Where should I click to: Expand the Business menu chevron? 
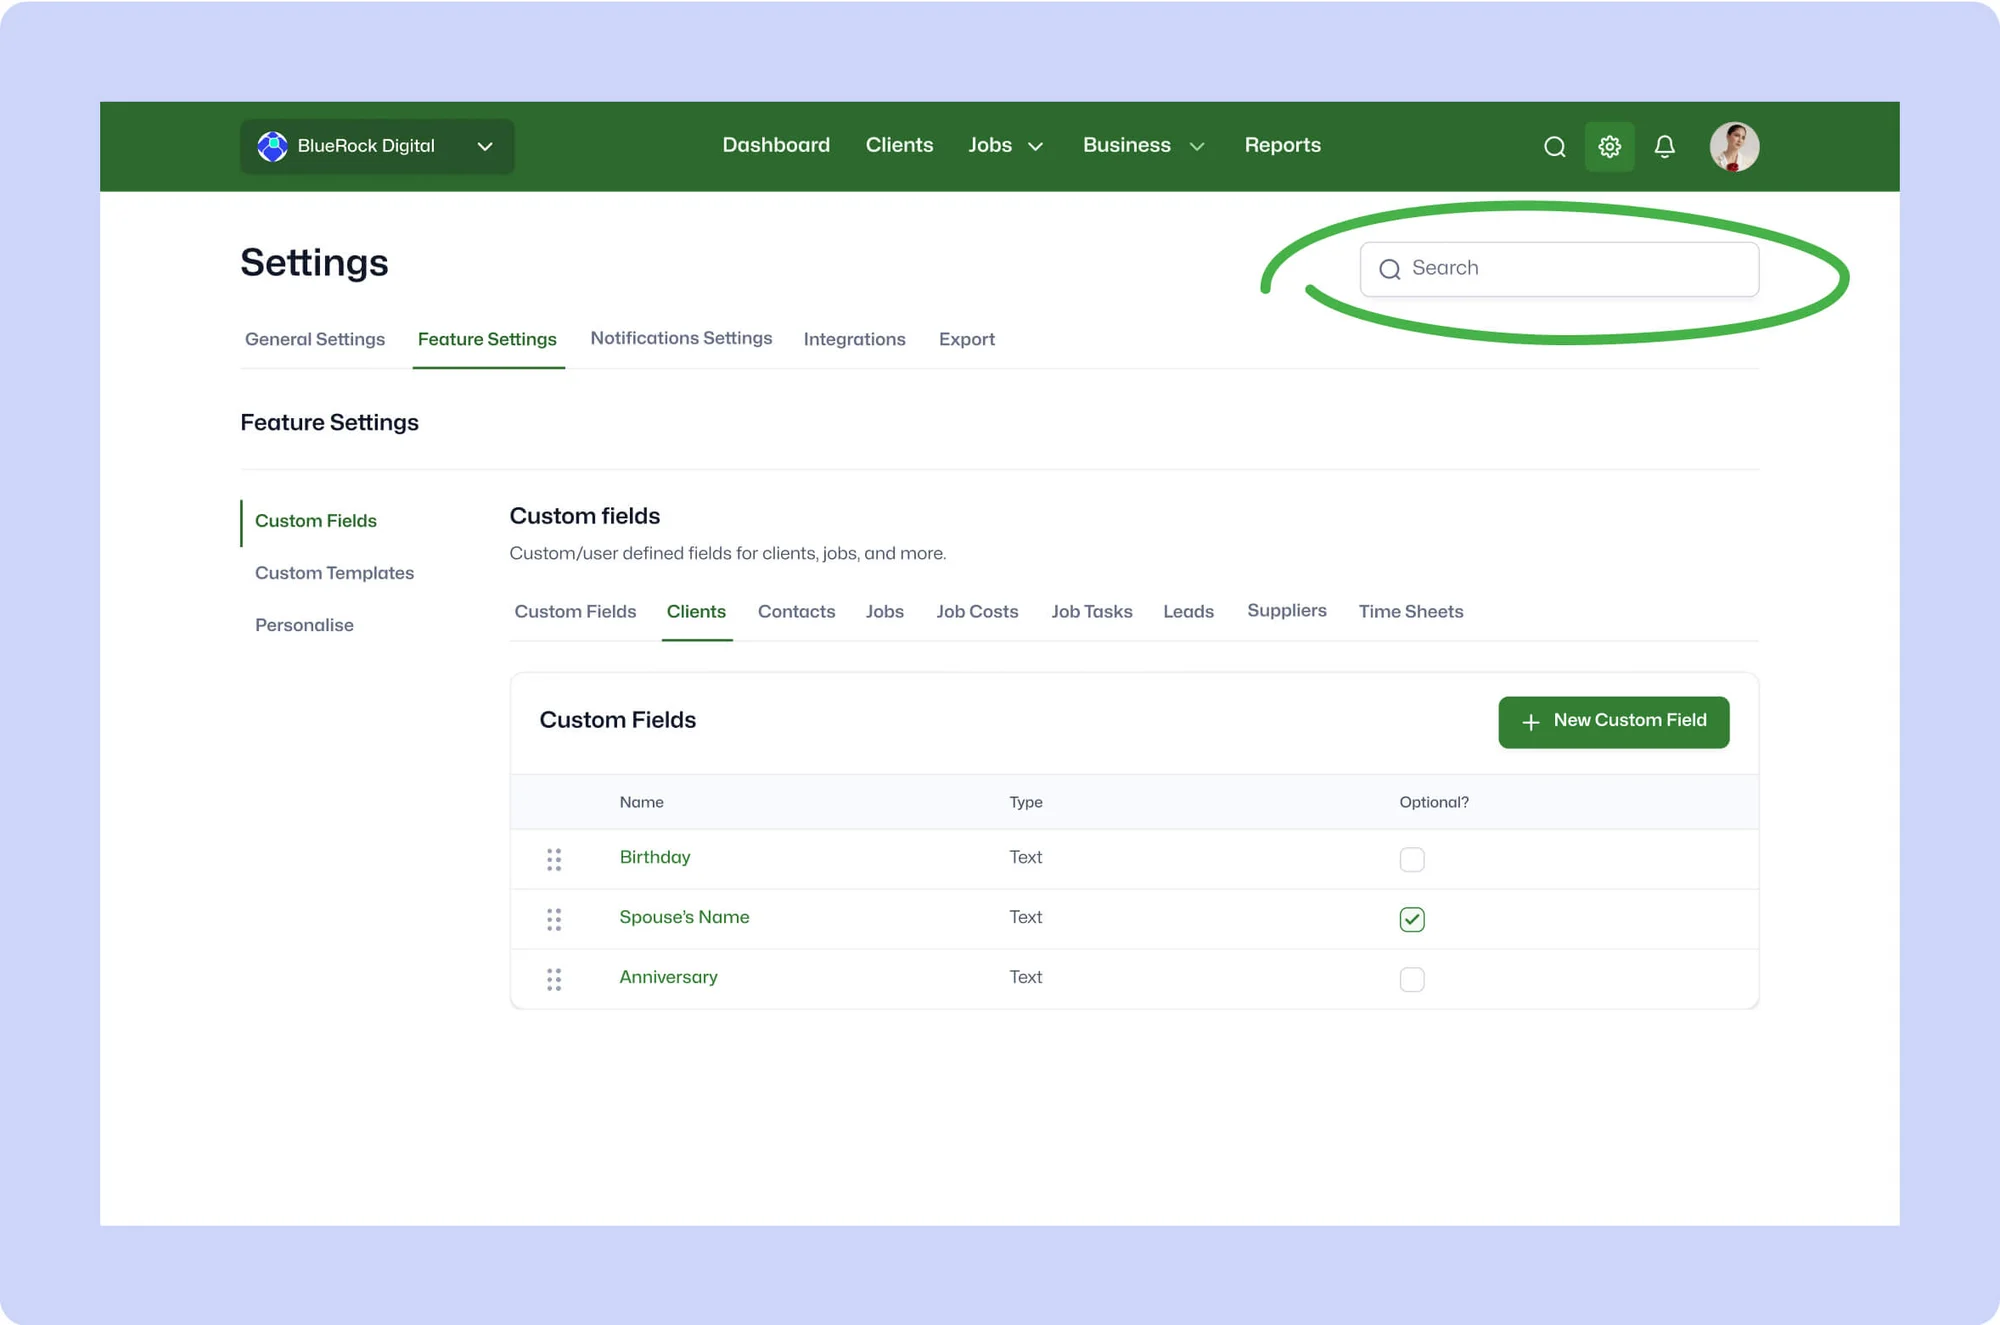tap(1196, 147)
